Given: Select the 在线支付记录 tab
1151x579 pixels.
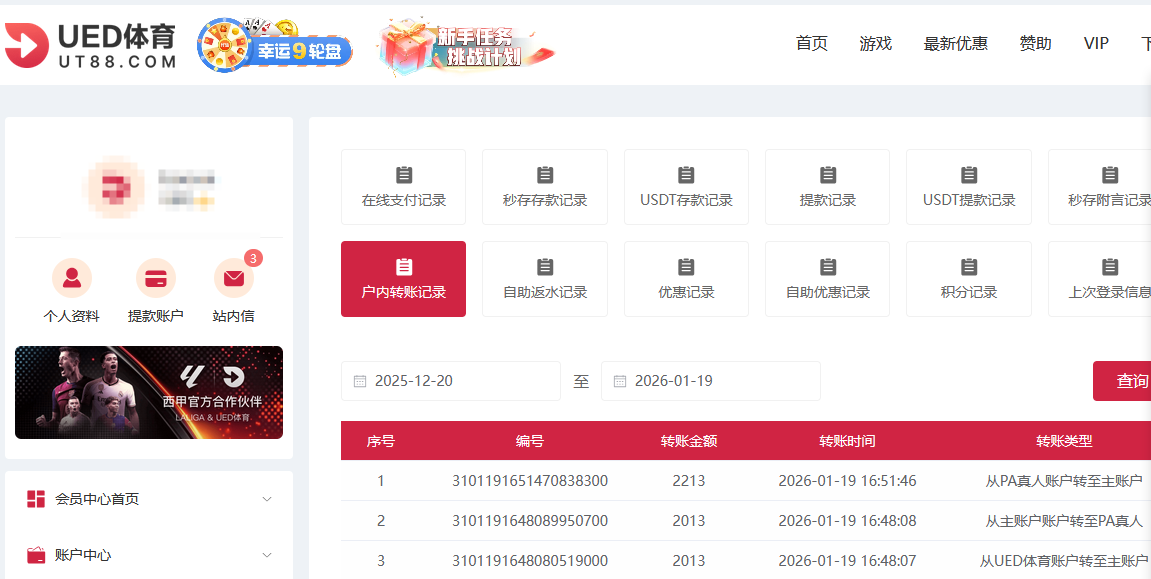Looking at the screenshot, I should (403, 187).
